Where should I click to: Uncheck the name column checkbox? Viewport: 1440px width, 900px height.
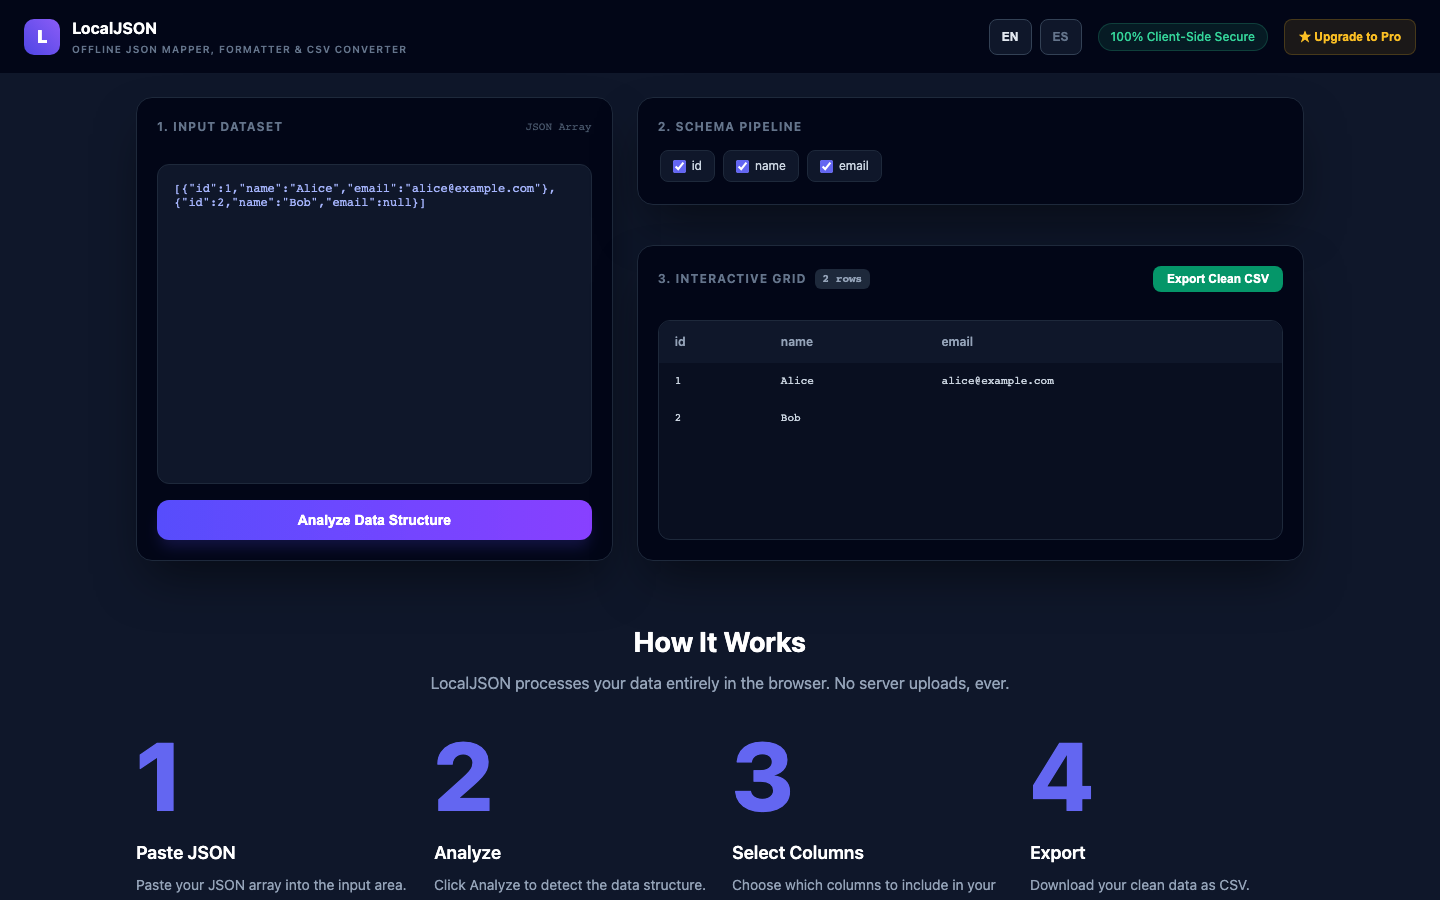coord(742,166)
